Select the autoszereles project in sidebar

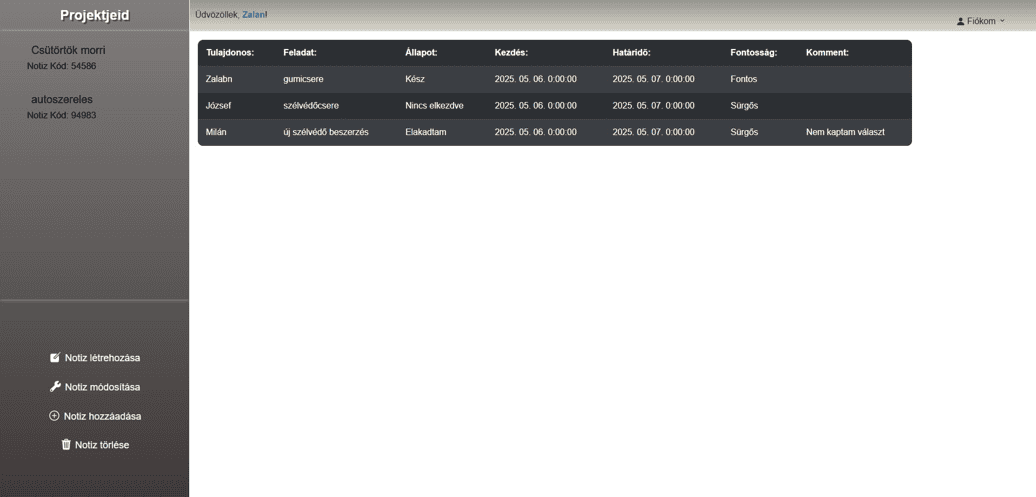click(x=62, y=99)
